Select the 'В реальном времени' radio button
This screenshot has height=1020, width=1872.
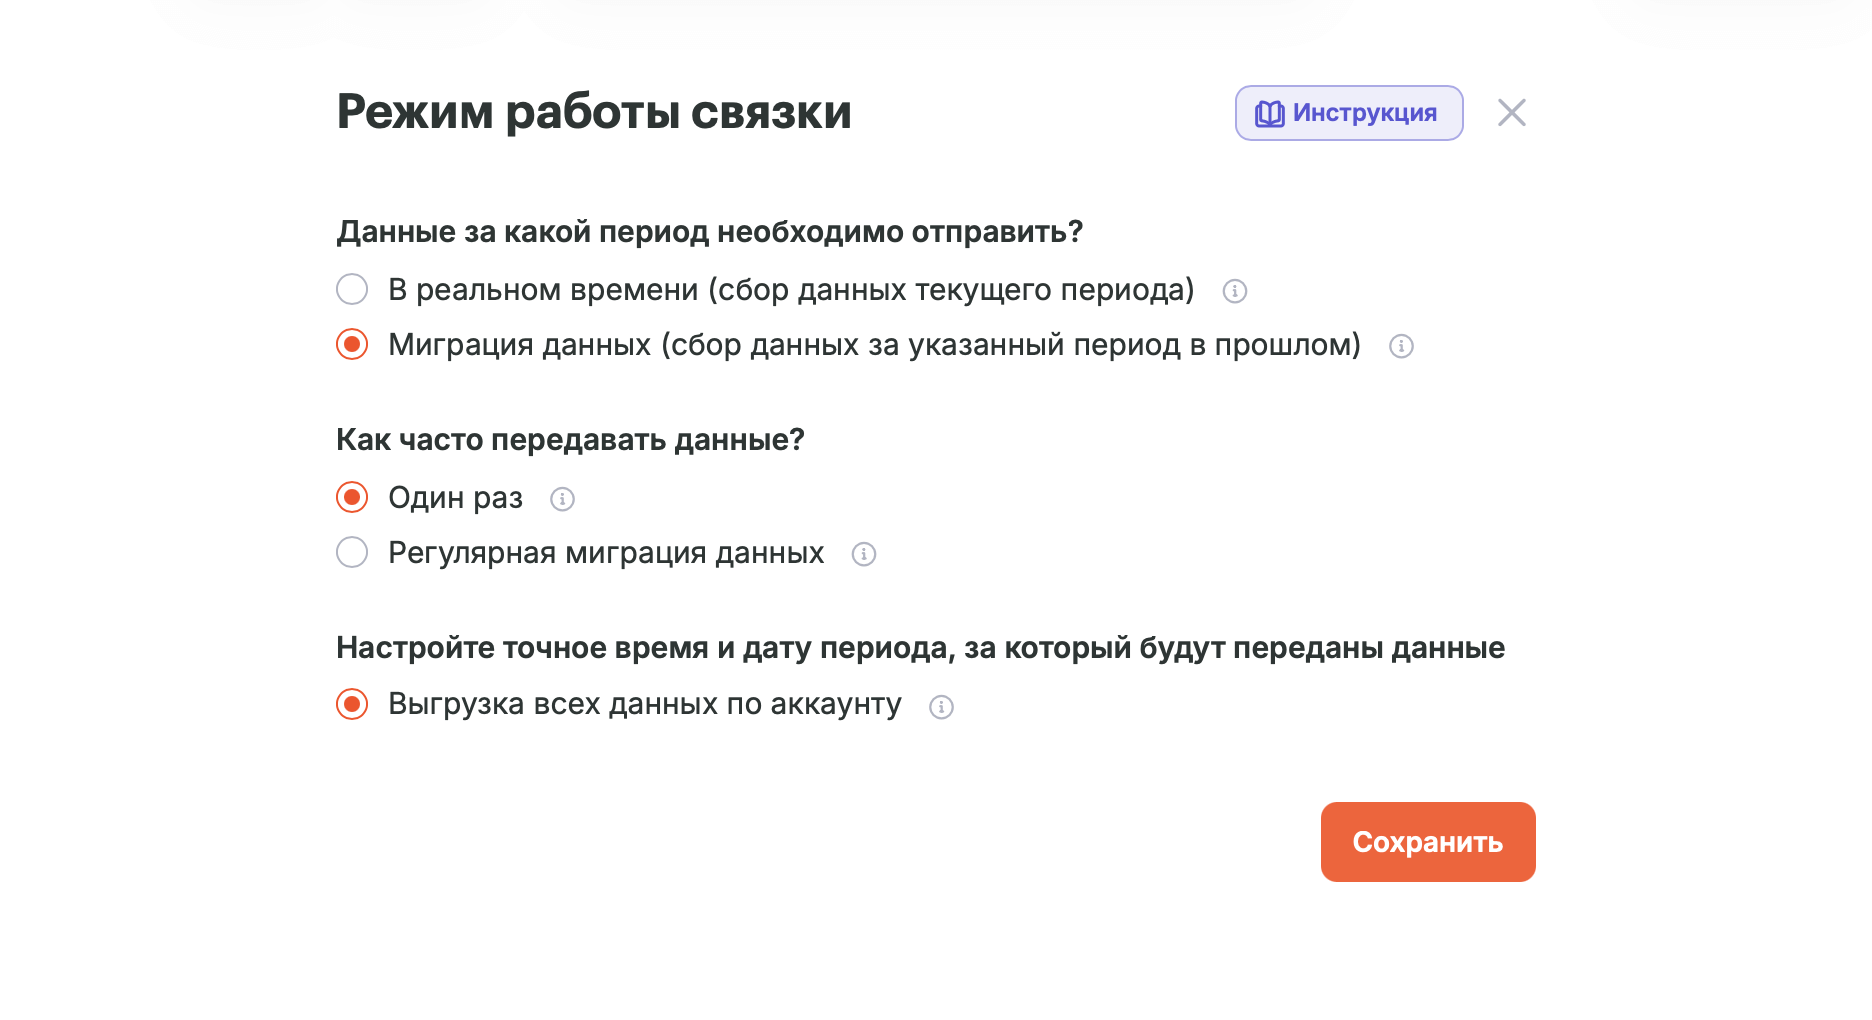pyautogui.click(x=352, y=290)
